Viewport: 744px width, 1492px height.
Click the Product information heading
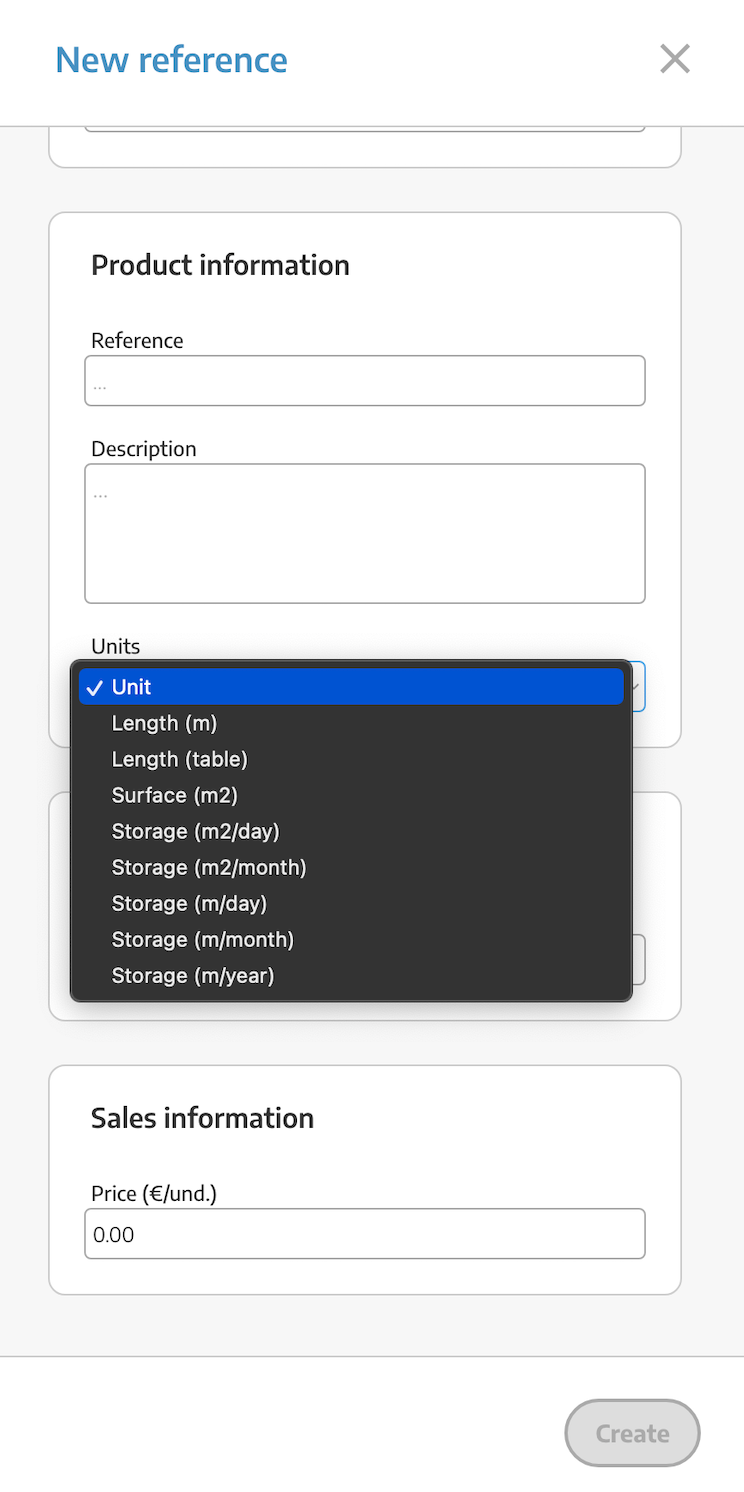click(x=220, y=265)
